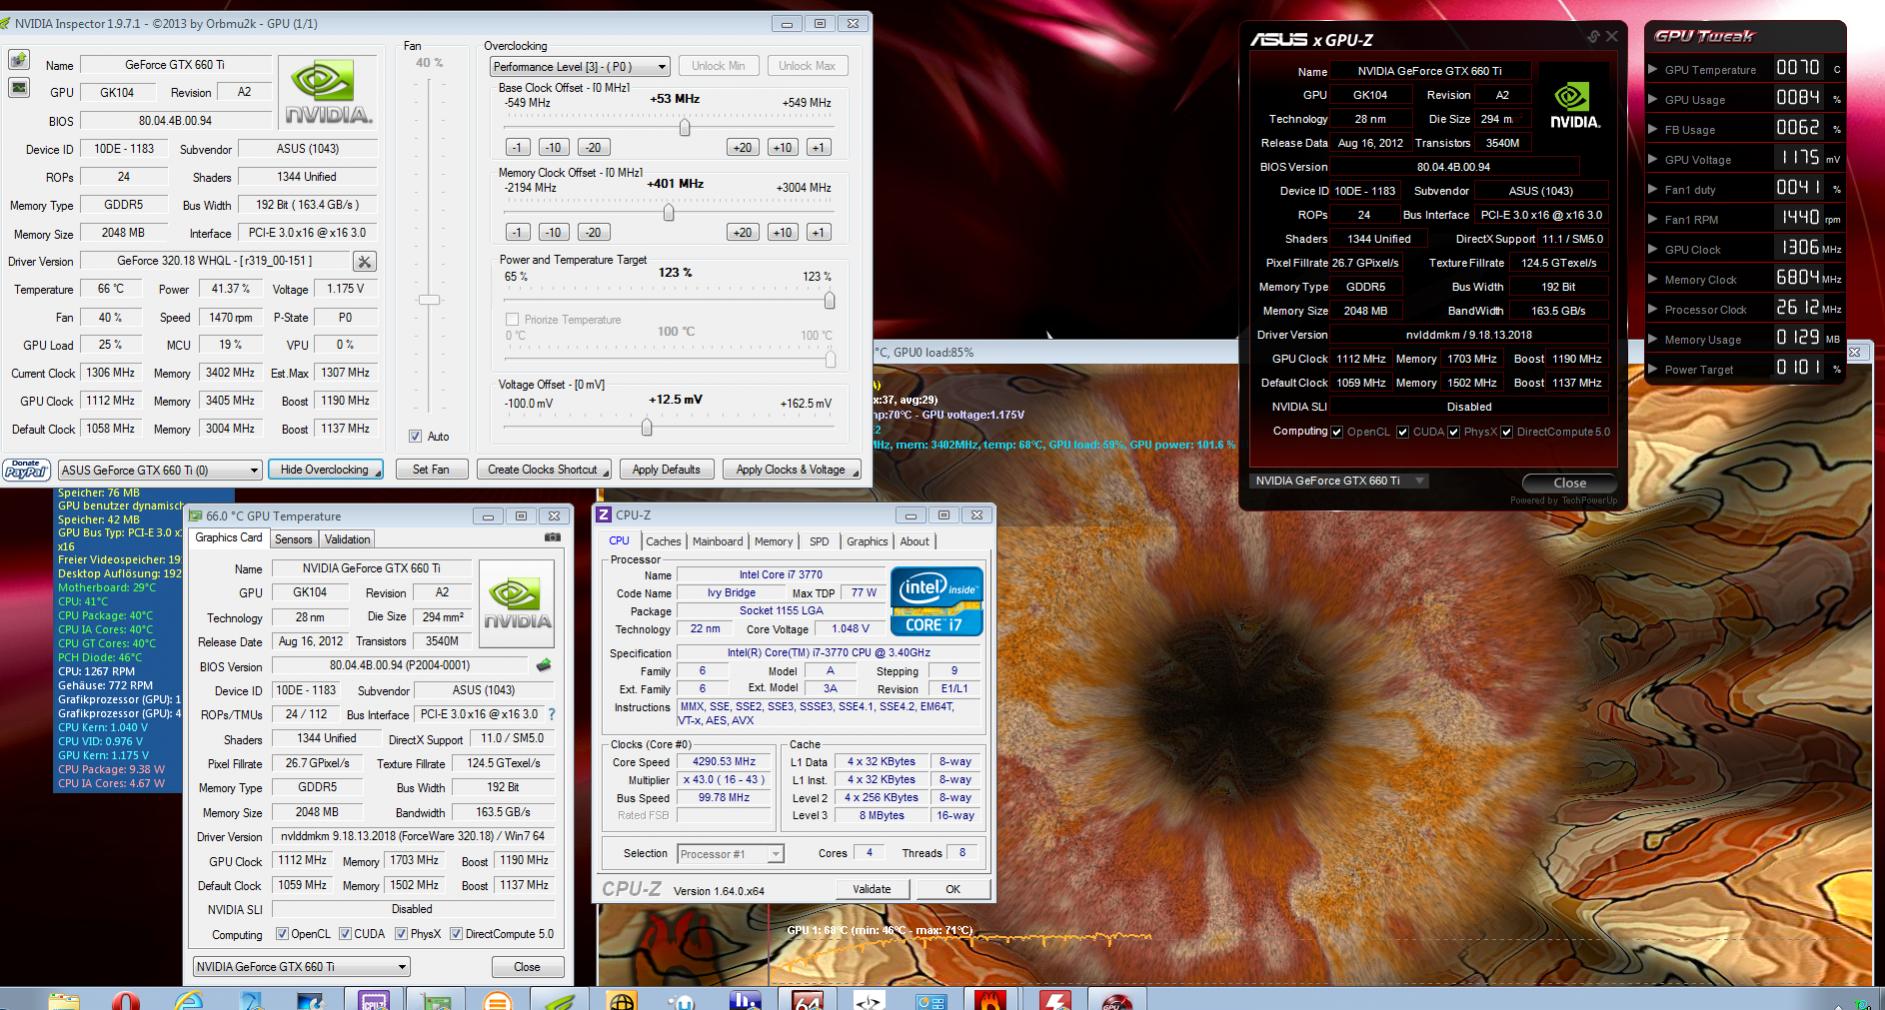Expand Memory Clock in GPU Tweak
Image resolution: width=1885 pixels, height=1010 pixels.
(1652, 280)
